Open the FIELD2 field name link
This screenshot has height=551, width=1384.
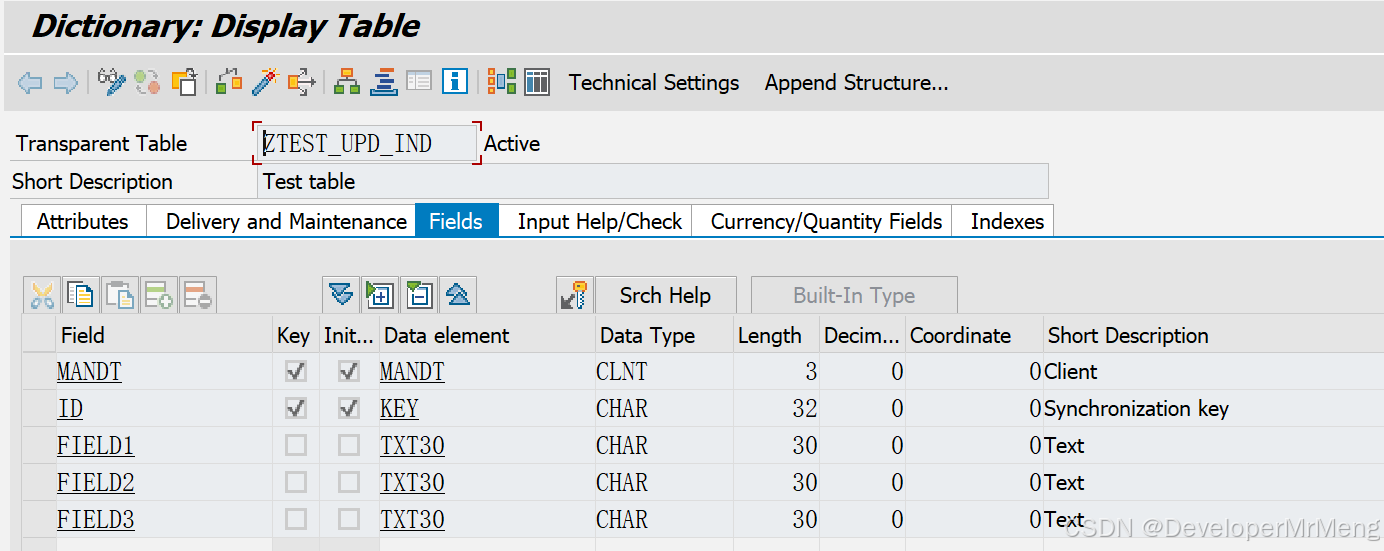click(x=95, y=483)
